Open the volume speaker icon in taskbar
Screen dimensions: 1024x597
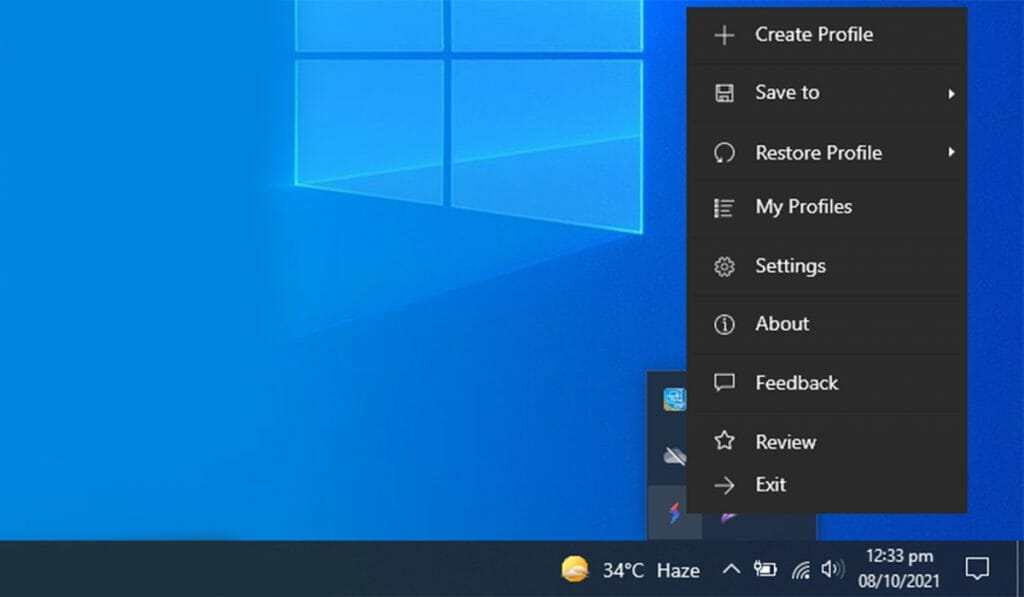[x=831, y=569]
